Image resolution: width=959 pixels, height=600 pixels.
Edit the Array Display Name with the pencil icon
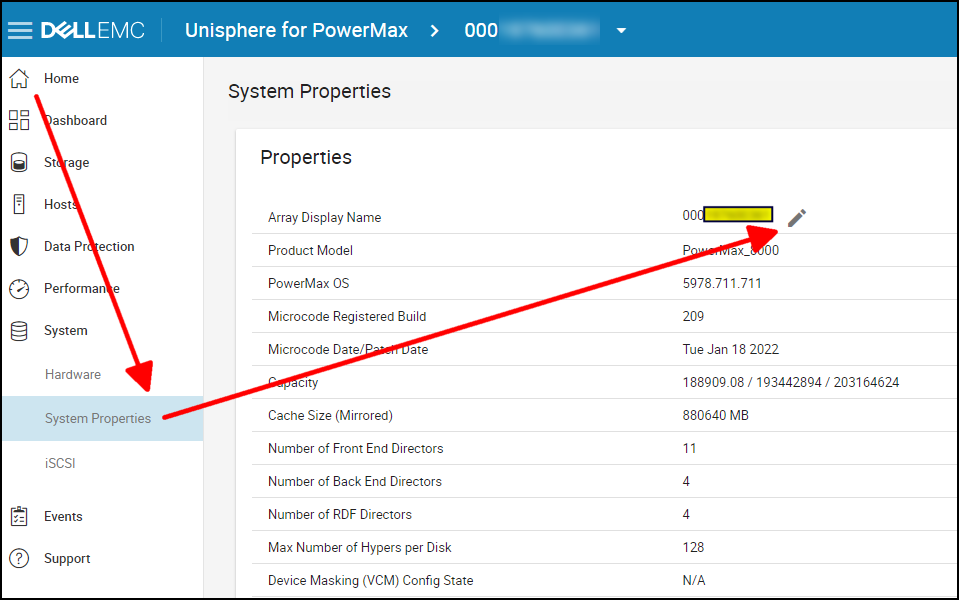pyautogui.click(x=795, y=216)
